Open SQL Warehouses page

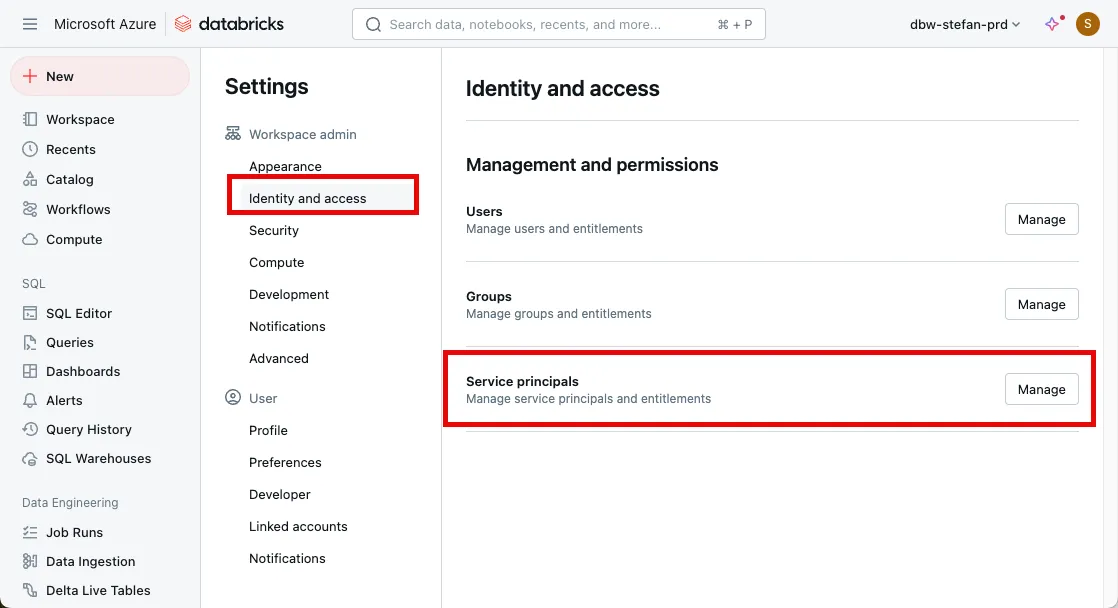(98, 458)
